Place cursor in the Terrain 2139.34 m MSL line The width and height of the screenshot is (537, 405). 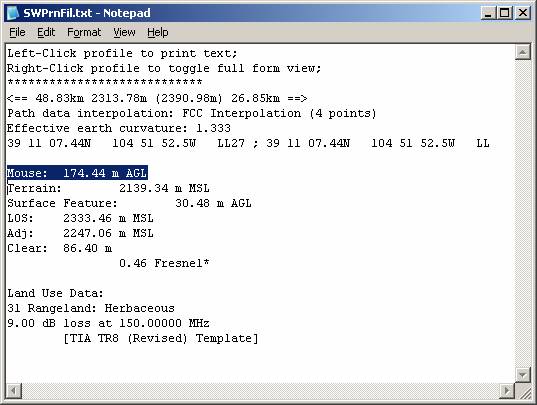(x=108, y=188)
